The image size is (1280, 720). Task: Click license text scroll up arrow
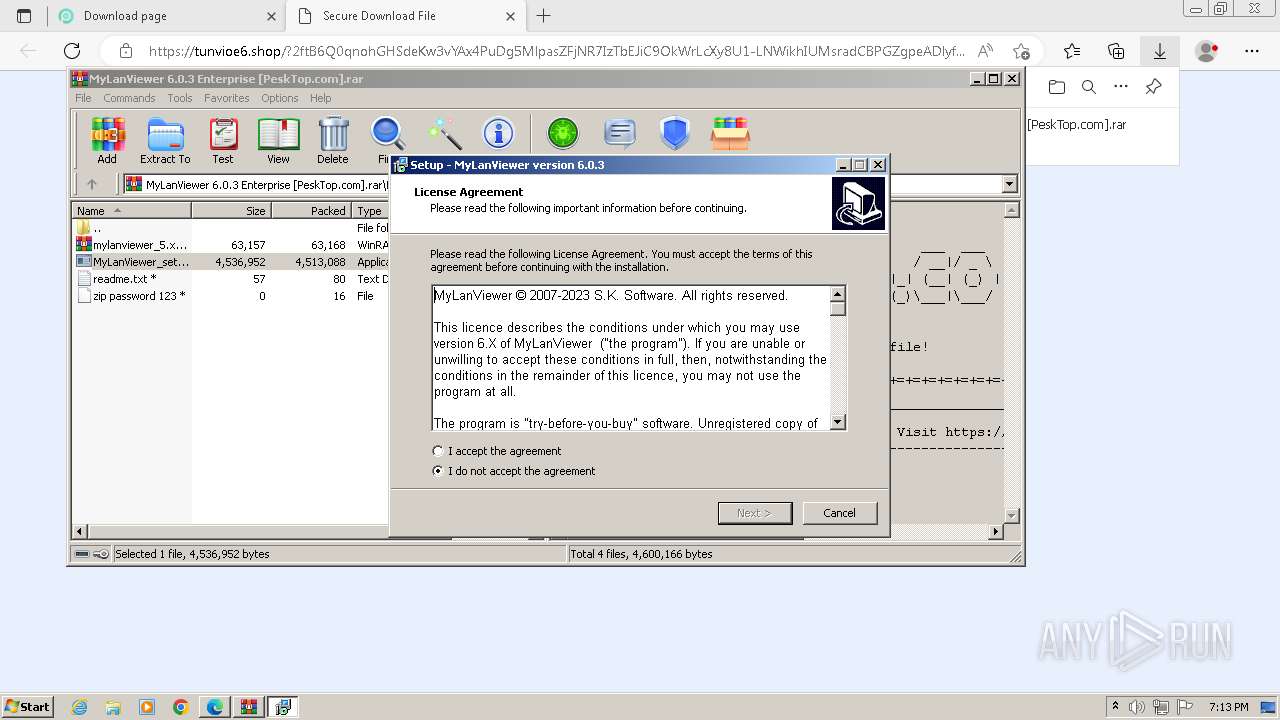tap(838, 293)
